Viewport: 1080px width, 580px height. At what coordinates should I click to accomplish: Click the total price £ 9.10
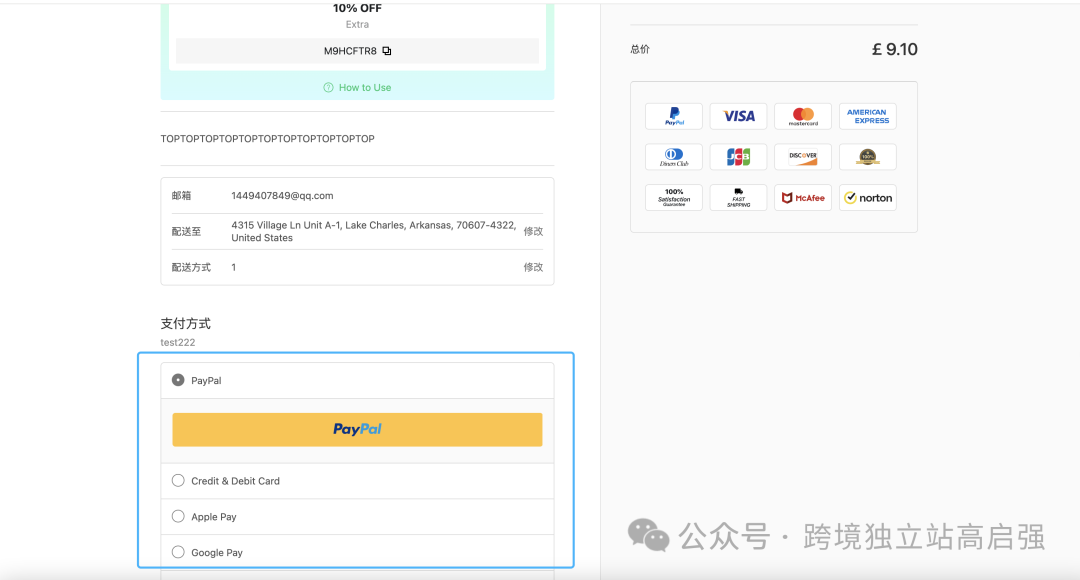click(x=895, y=50)
